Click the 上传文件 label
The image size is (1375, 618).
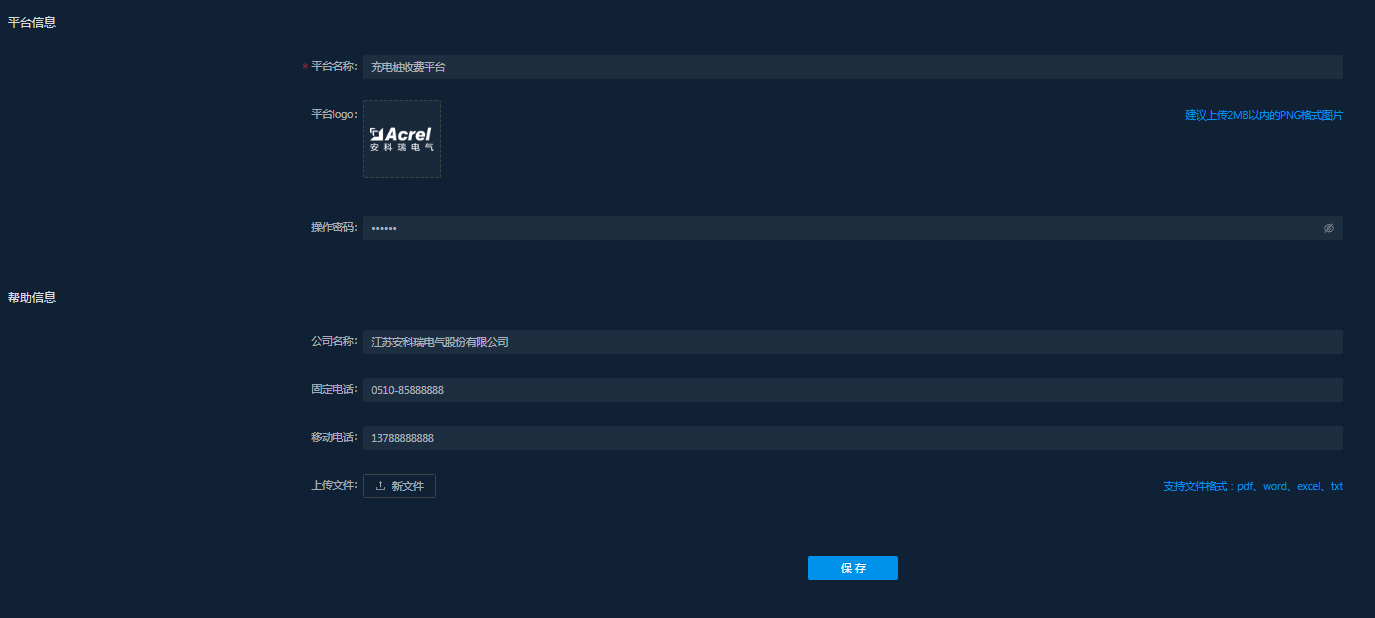click(333, 485)
